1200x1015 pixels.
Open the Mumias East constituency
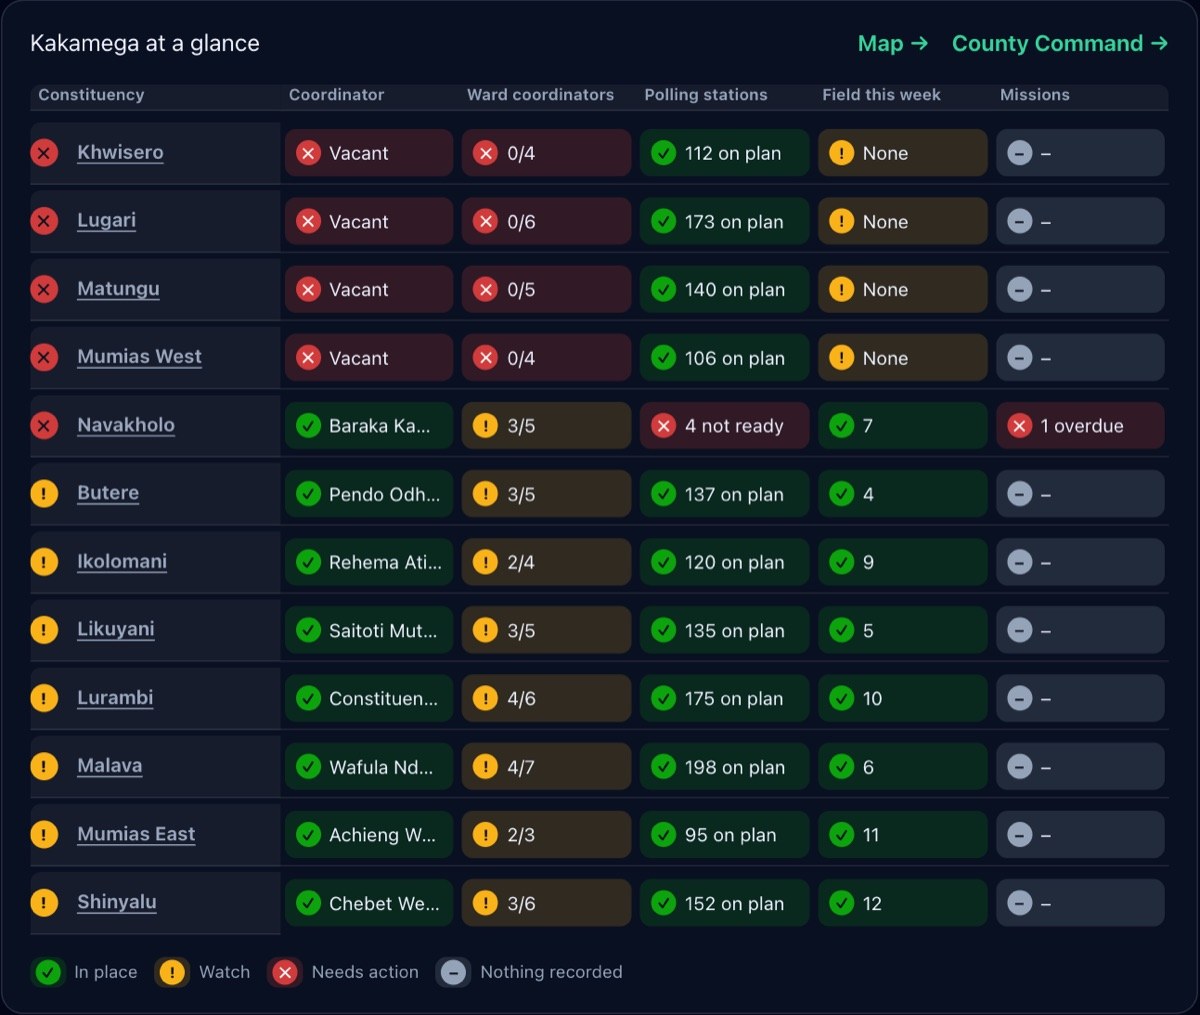[x=136, y=834]
